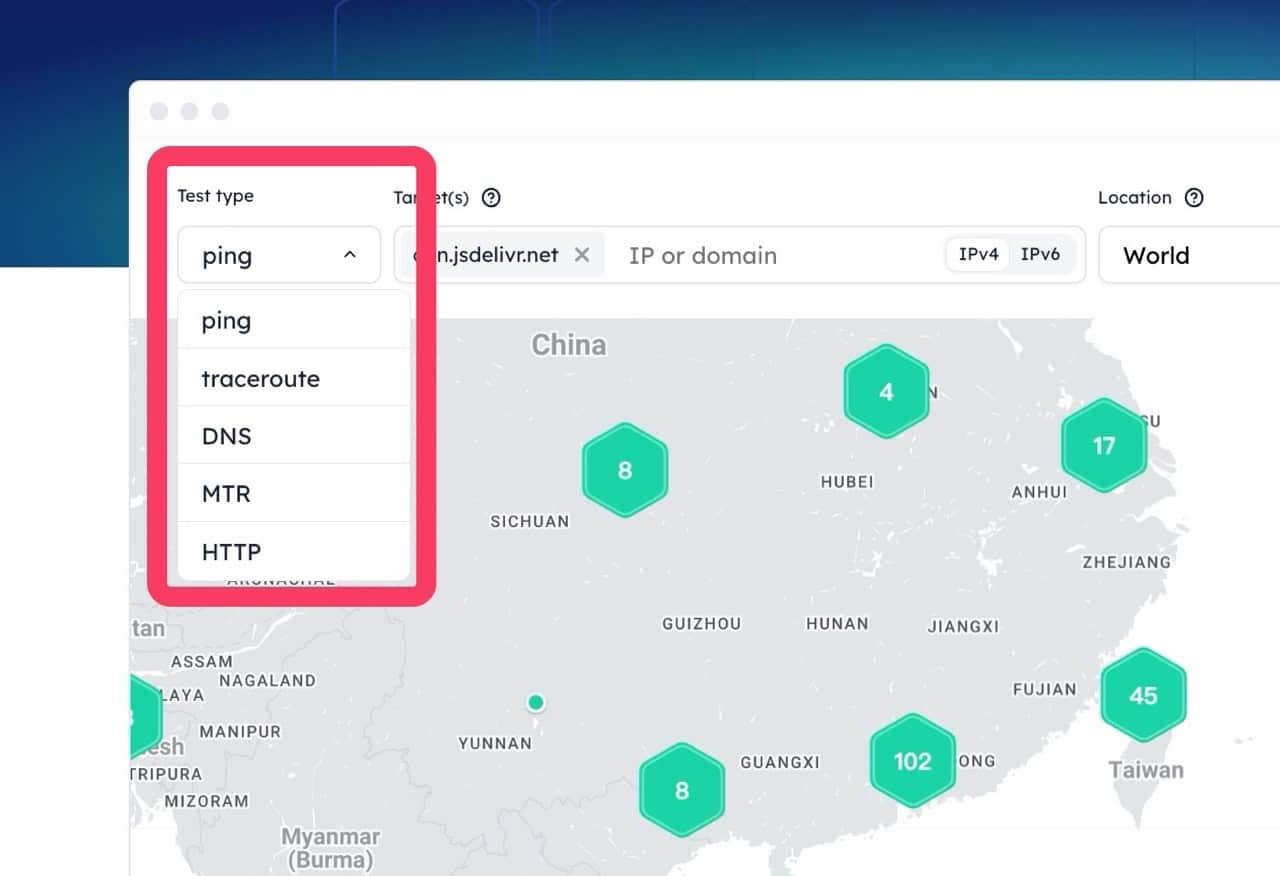Click the ANHUI map label
This screenshot has width=1280, height=876.
click(x=1039, y=492)
